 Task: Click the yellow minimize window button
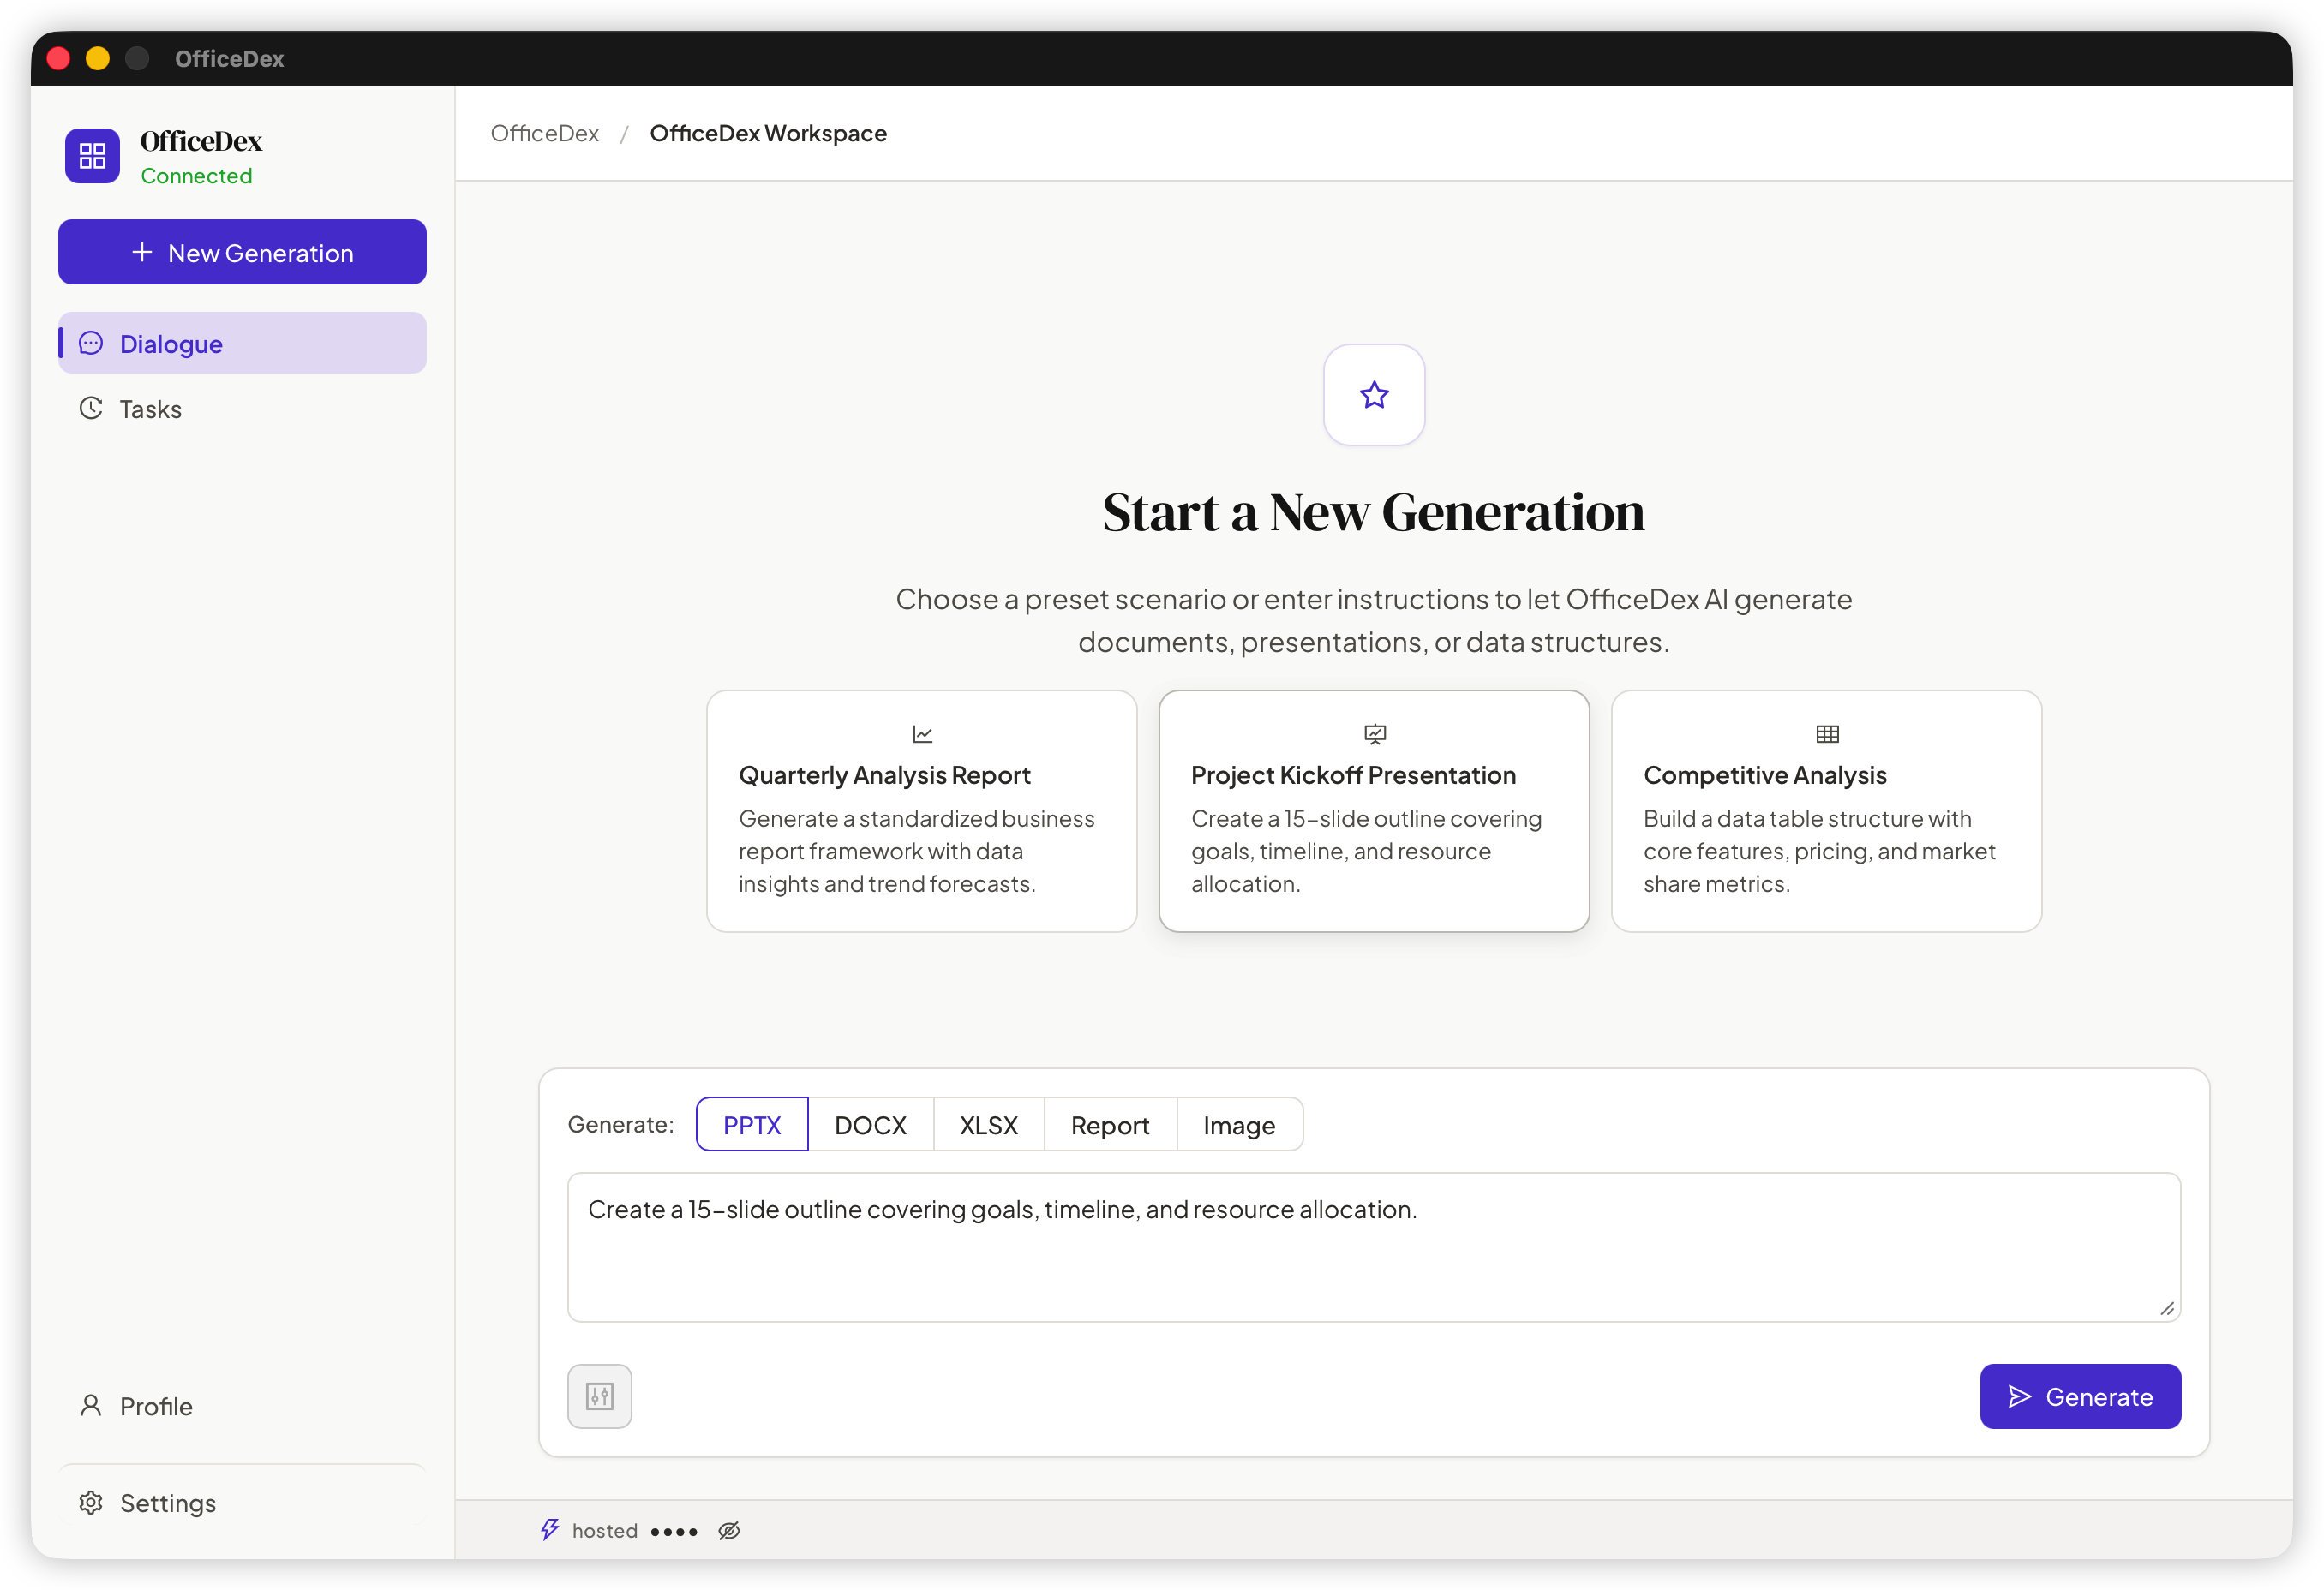98,58
